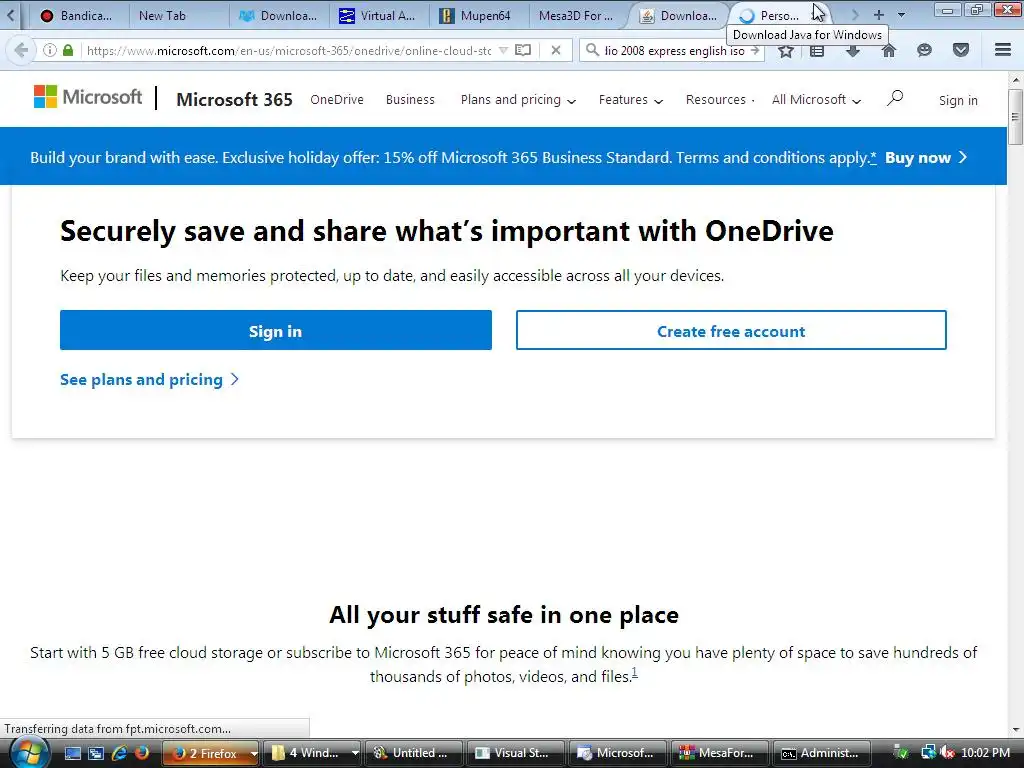The width and height of the screenshot is (1024, 768).
Task: Expand Plans and pricing menu
Action: tap(518, 100)
